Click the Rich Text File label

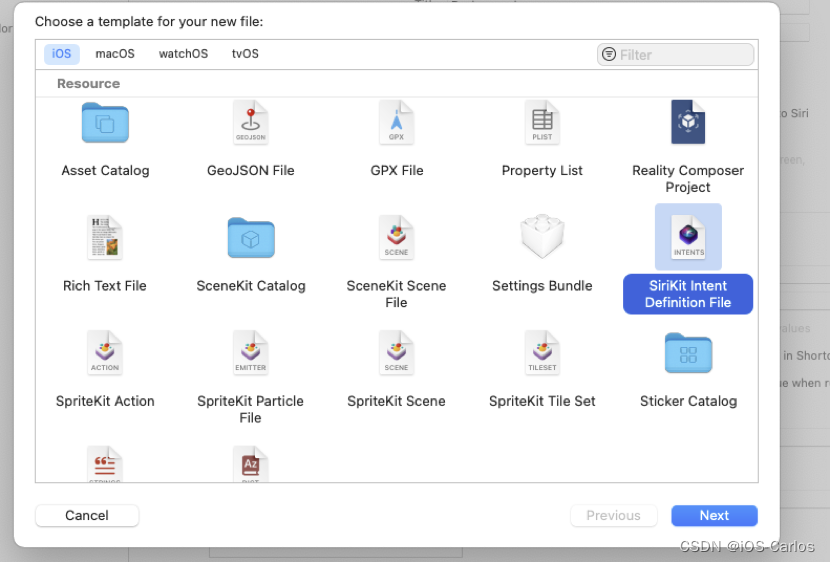[x=105, y=286]
